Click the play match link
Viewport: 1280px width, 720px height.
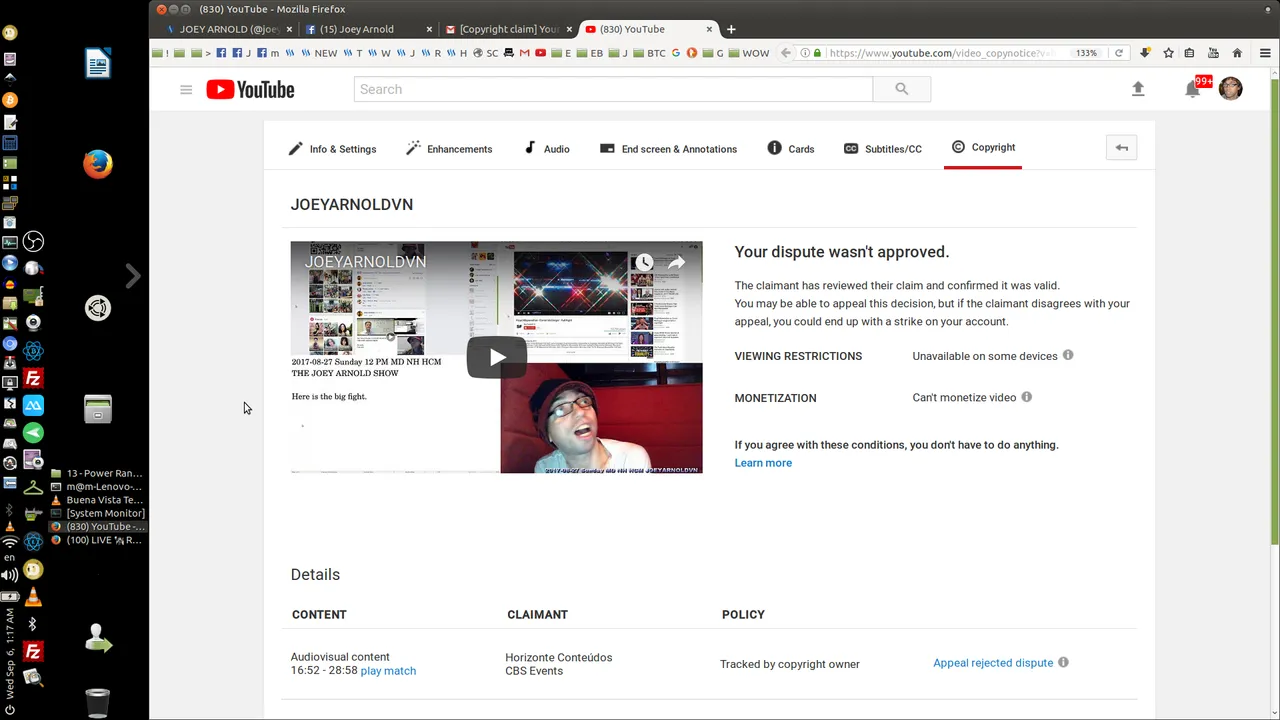pyautogui.click(x=388, y=671)
